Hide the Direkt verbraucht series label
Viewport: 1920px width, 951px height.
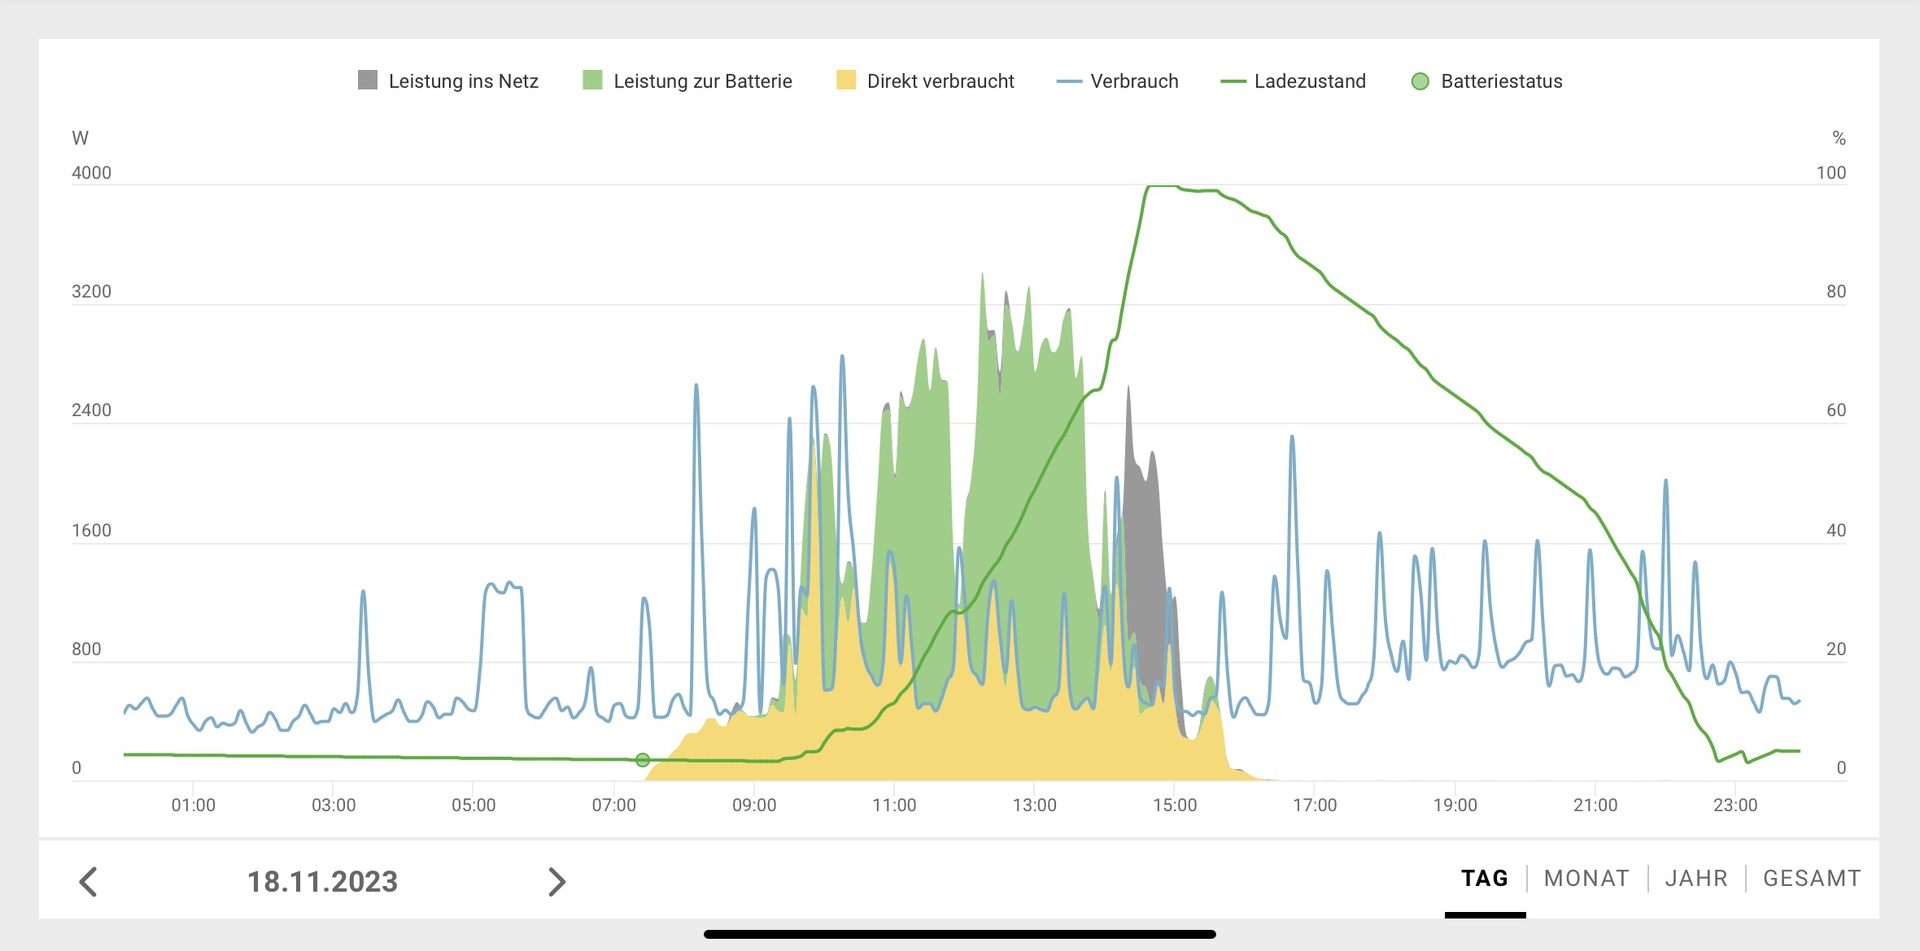[940, 81]
